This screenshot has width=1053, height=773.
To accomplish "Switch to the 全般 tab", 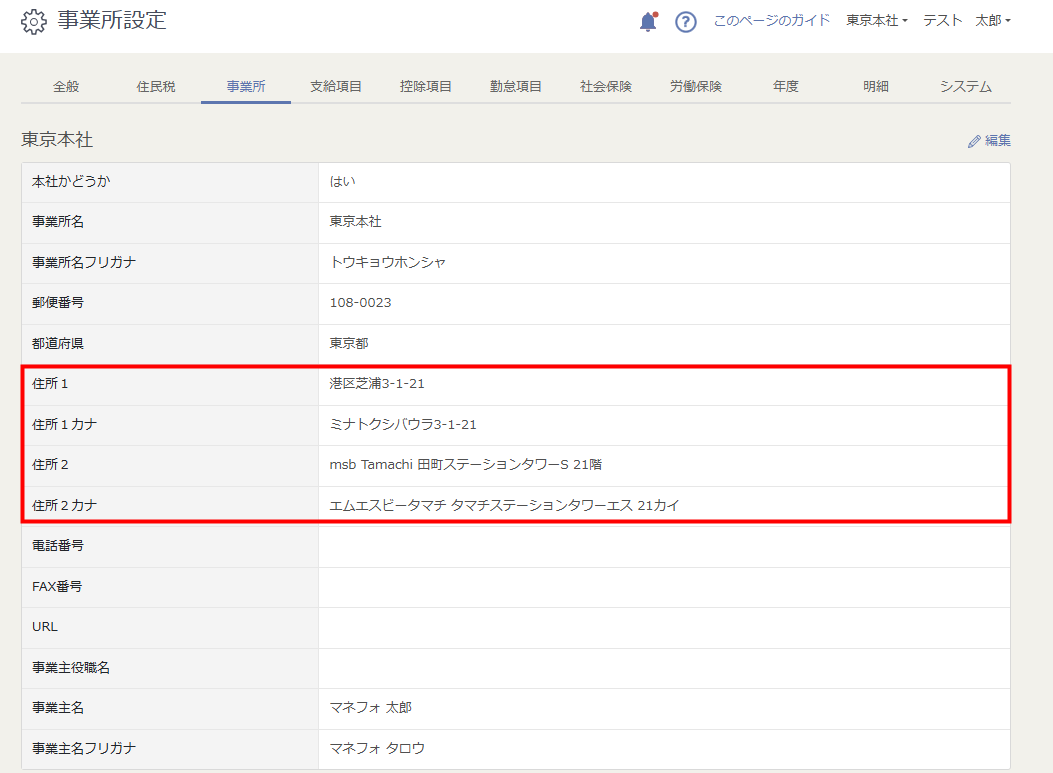I will (x=66, y=87).
